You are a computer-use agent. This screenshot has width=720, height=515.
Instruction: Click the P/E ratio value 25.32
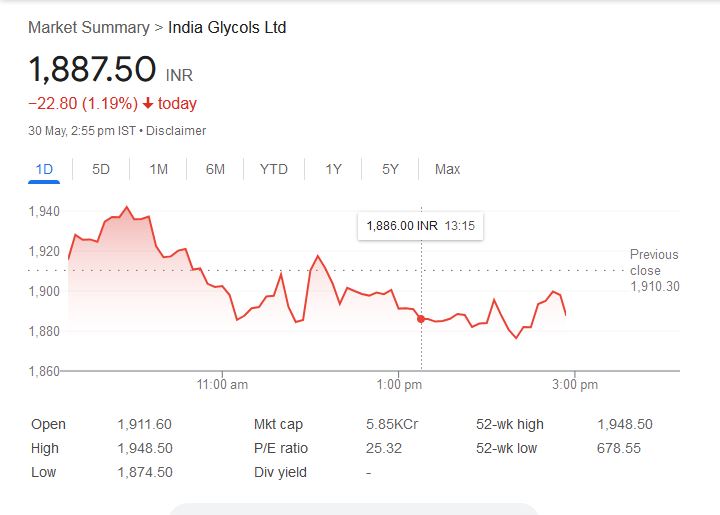pos(384,448)
